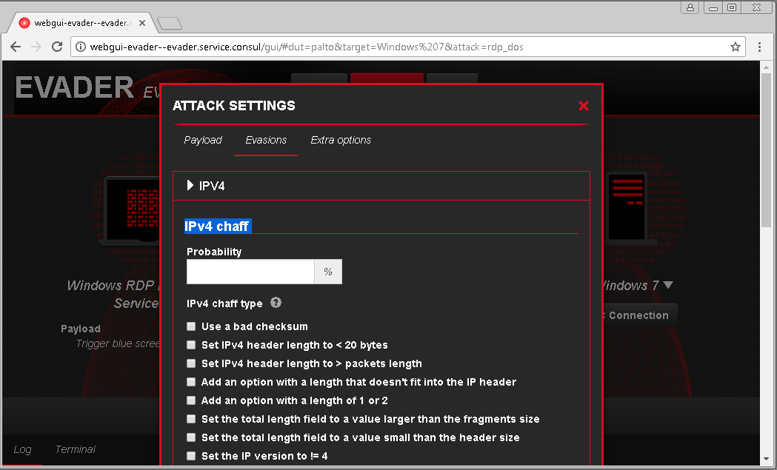The width and height of the screenshot is (777, 470).
Task: Open the Windows 7 target dropdown
Action: pos(668,285)
